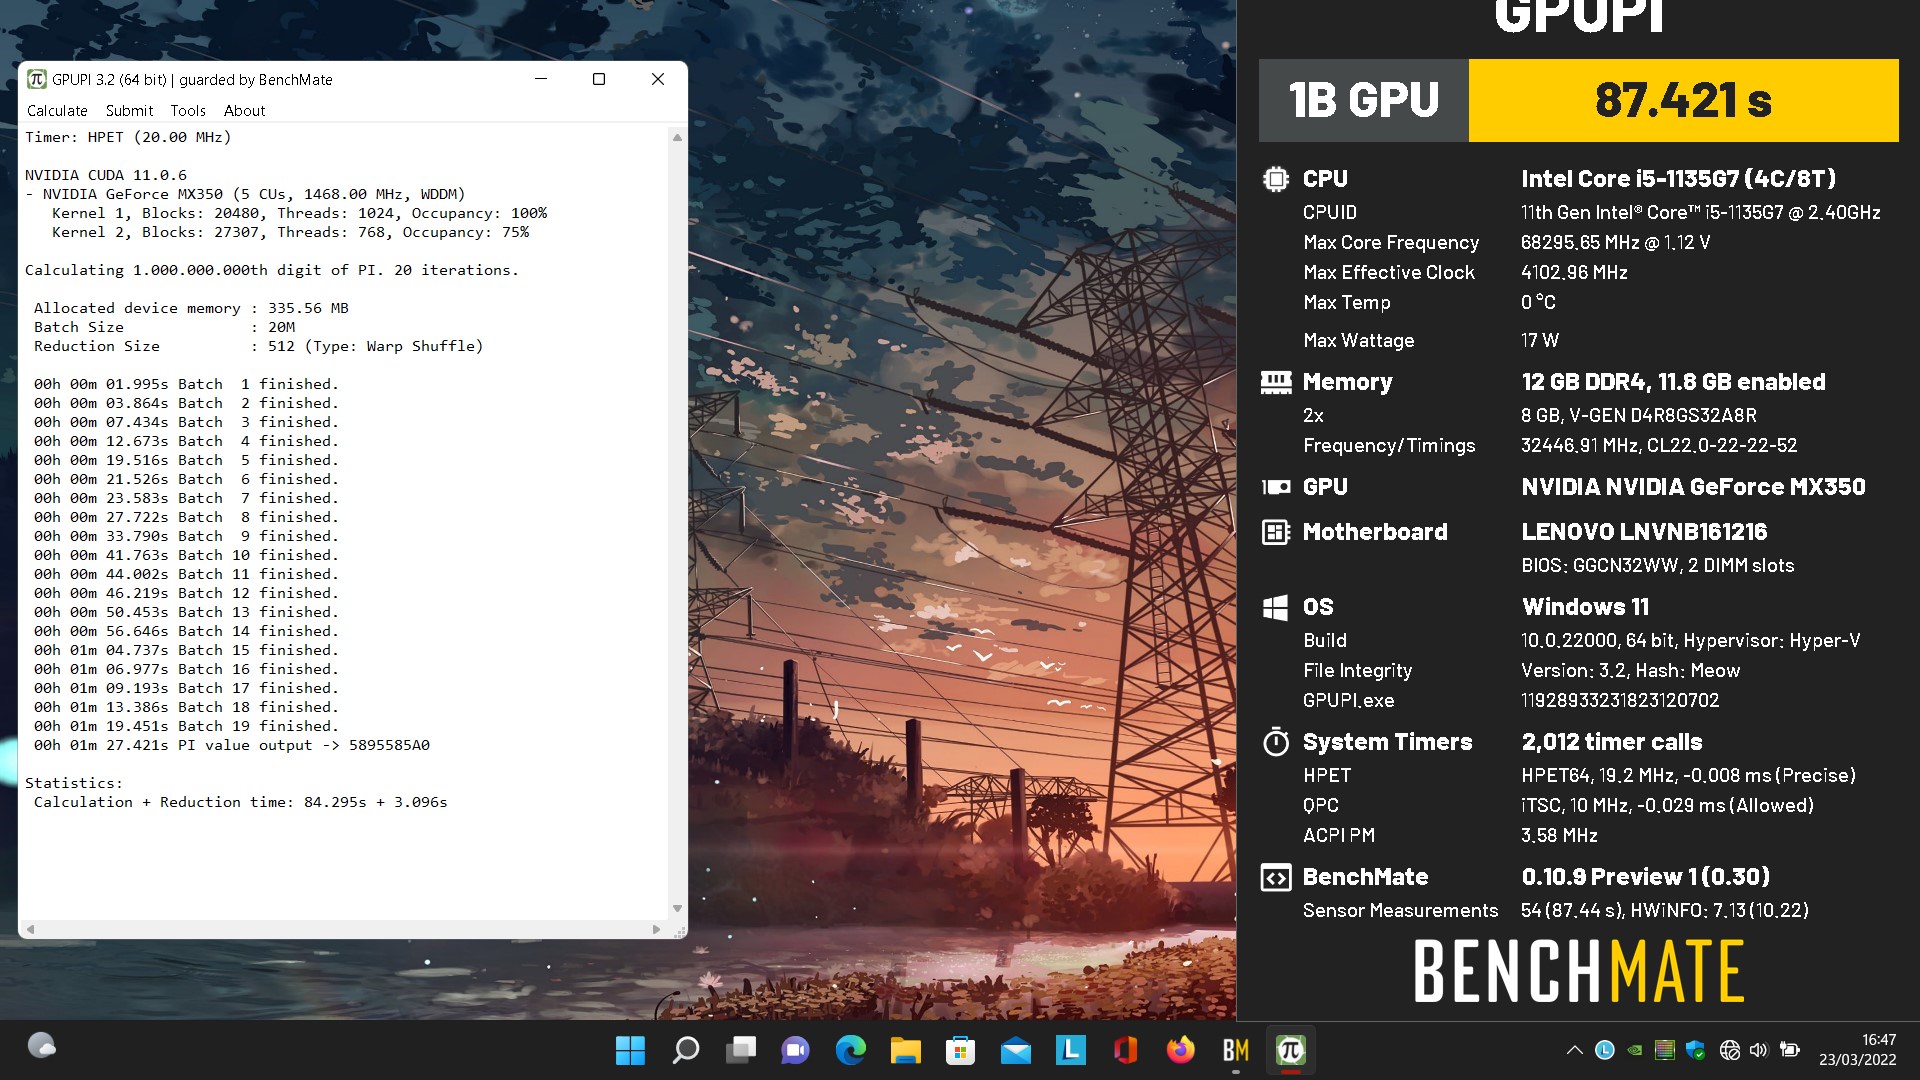
Task: Click 'Intel Core i5-1135G7 (4C/8T)' text
Action: [1678, 179]
